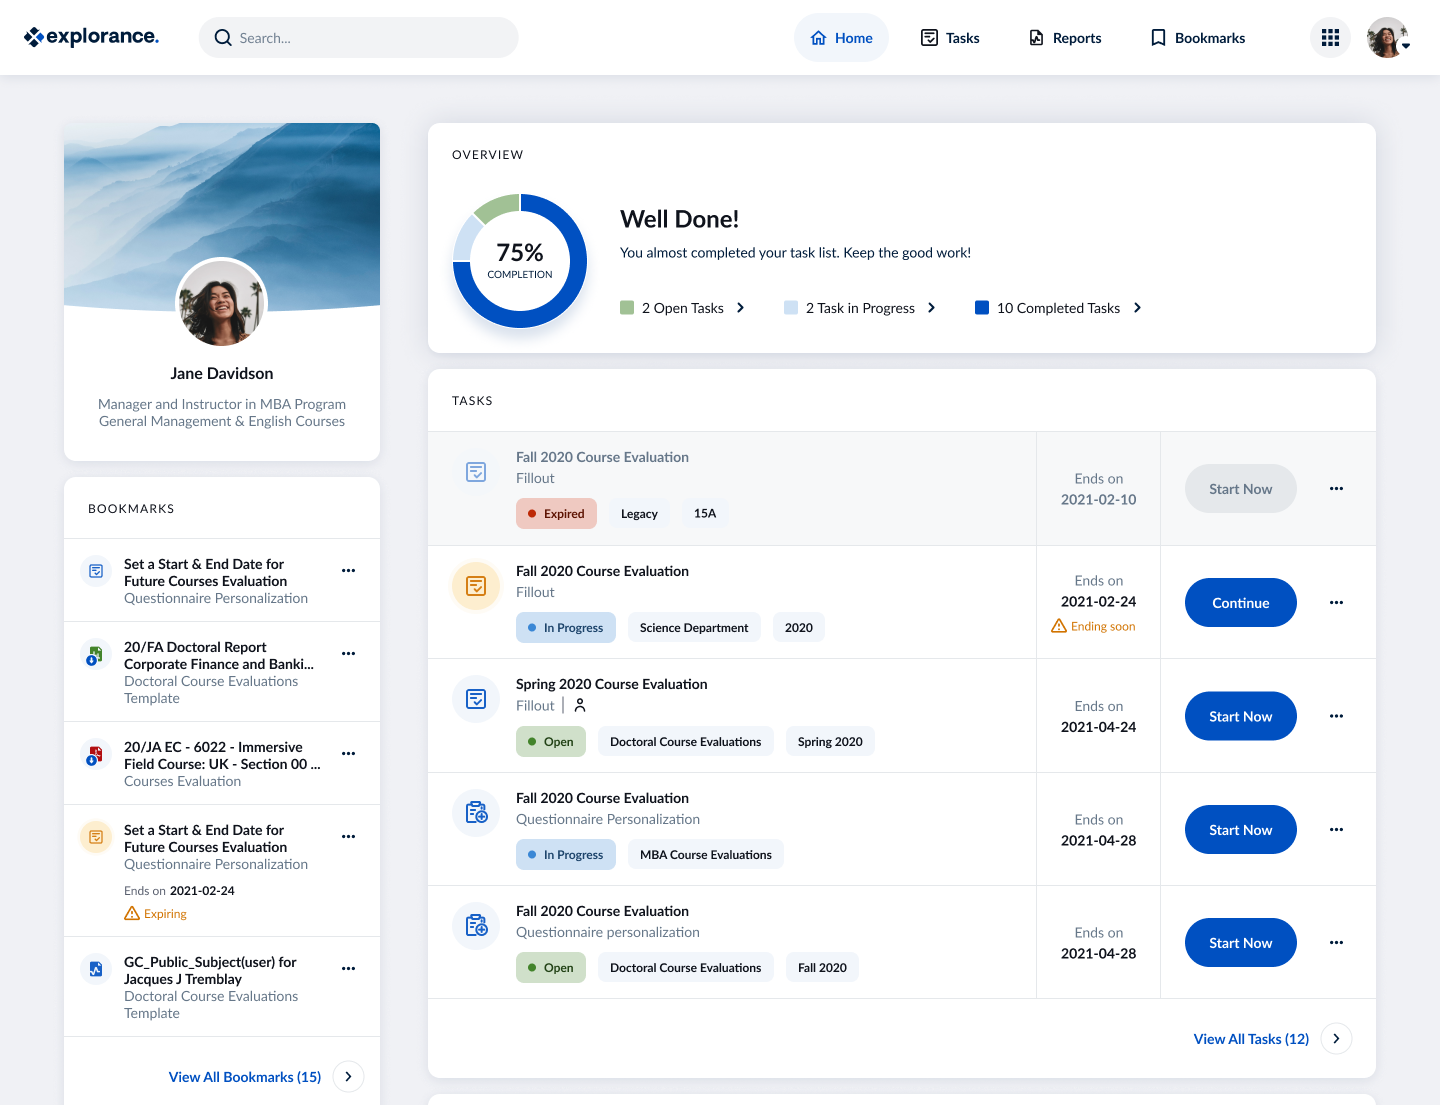Click the 75% completion donut chart
This screenshot has height=1105, width=1440.
(520, 261)
